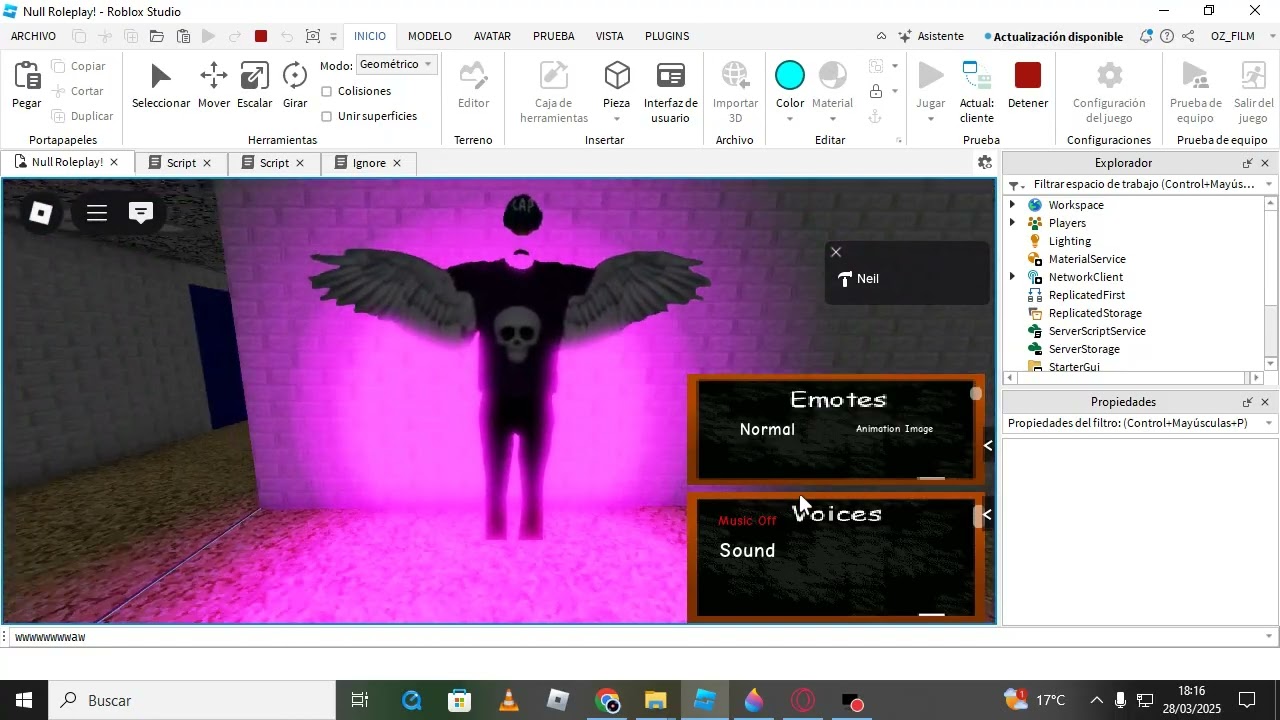Open the help question mark icon

pos(1167,36)
